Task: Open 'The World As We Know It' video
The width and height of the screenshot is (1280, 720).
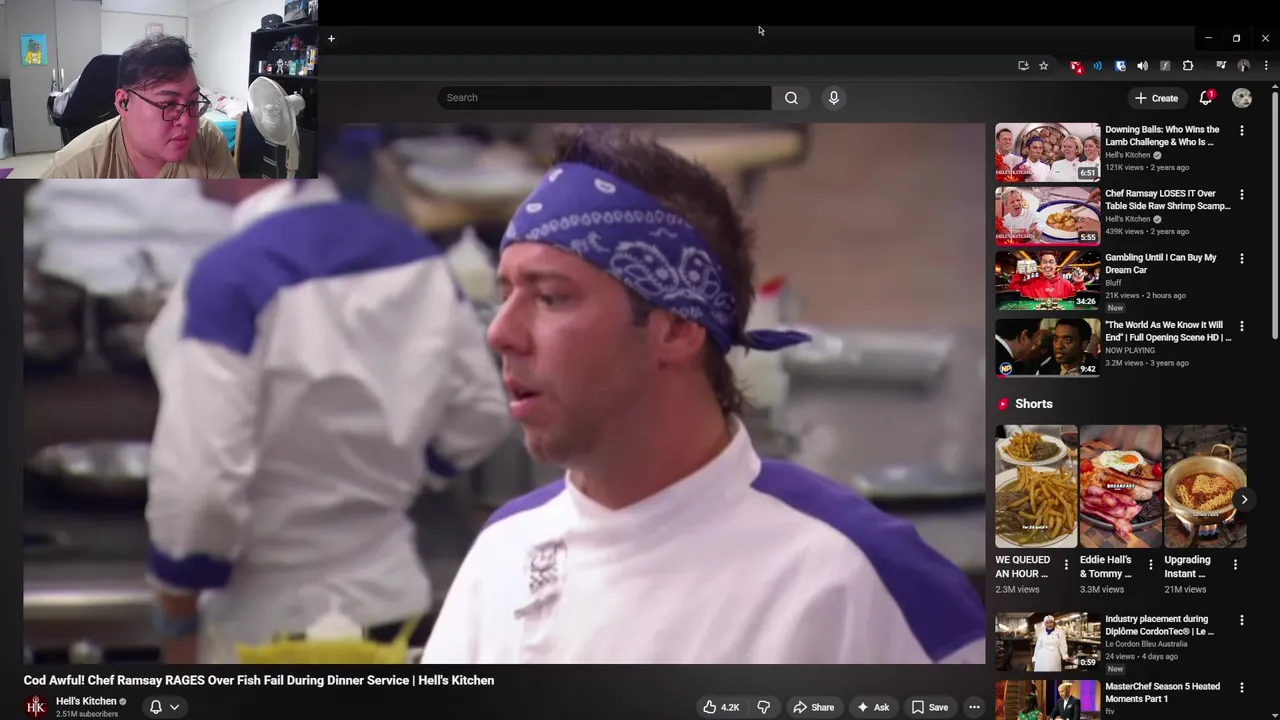Action: coord(1047,347)
